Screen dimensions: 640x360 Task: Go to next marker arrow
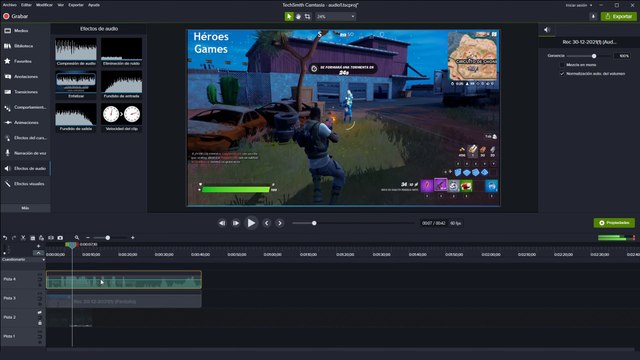click(x=280, y=223)
